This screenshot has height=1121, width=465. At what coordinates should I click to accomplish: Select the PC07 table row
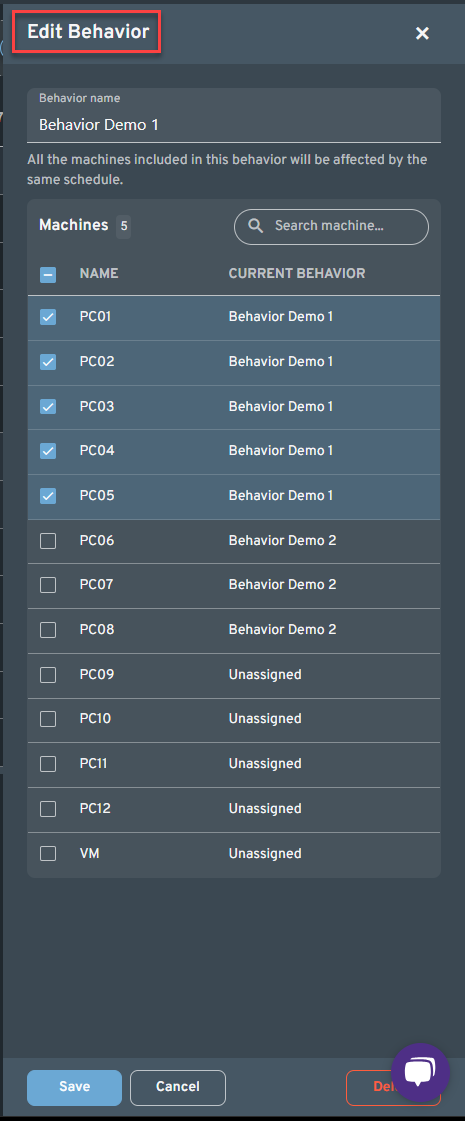pos(234,586)
